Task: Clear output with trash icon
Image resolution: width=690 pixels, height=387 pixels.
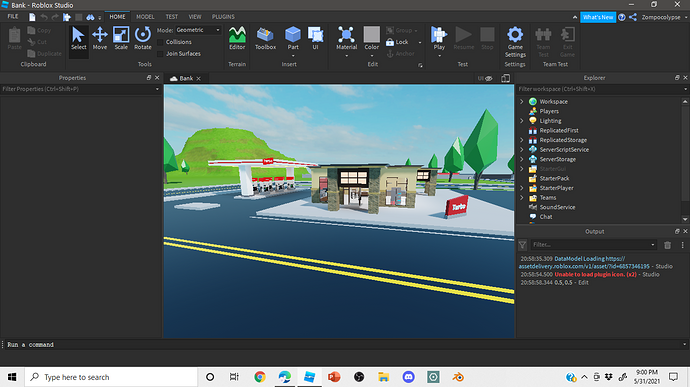Action: click(x=667, y=245)
